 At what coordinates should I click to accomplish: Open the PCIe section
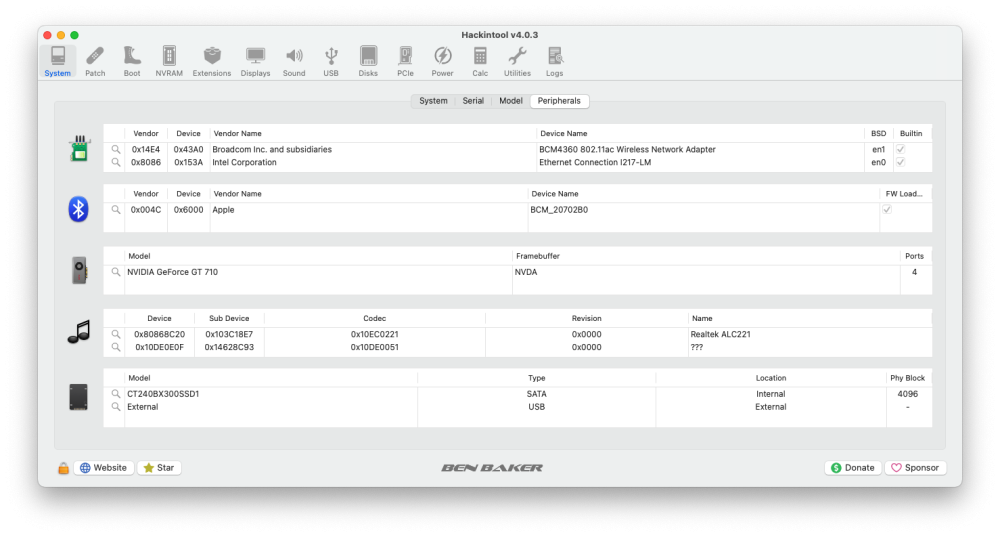pos(405,62)
